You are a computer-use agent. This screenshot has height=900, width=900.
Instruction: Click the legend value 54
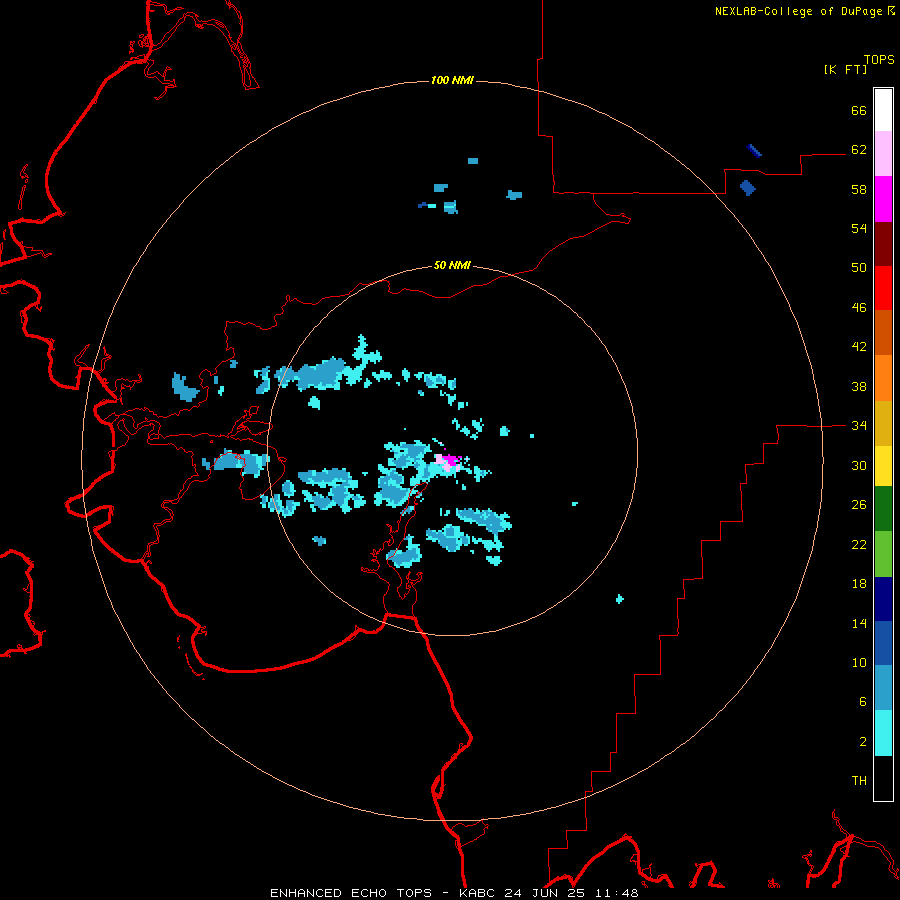pos(859,228)
